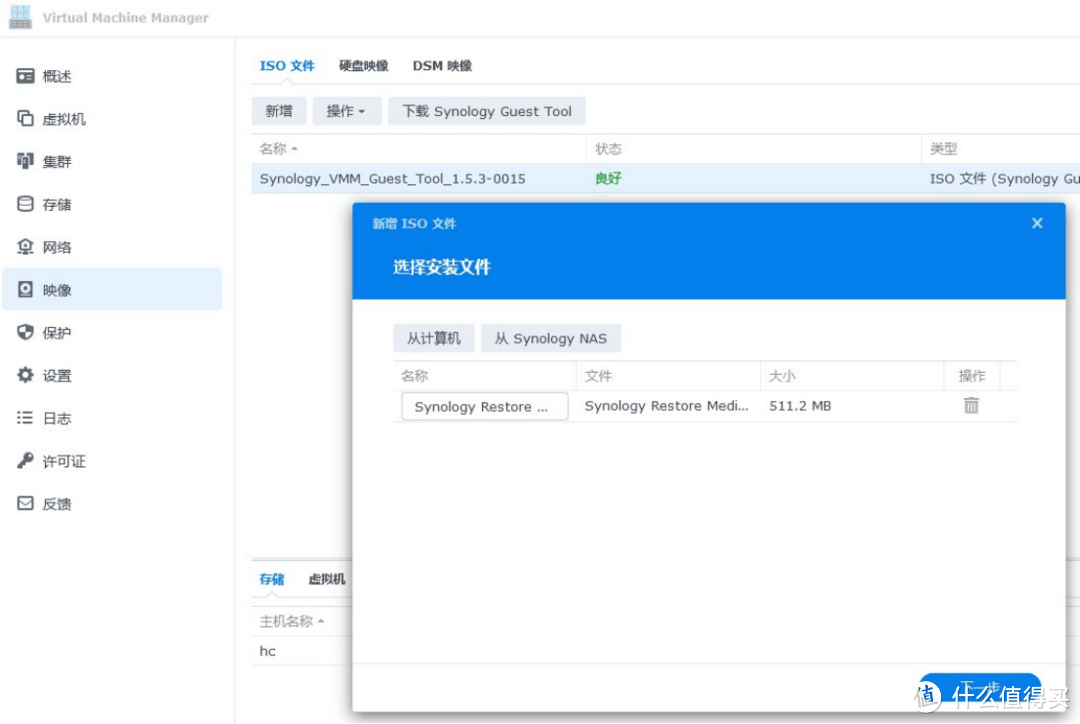The height and width of the screenshot is (724, 1080).
Task: Select the Cluster (集群) icon in sidebar
Action: [26, 161]
